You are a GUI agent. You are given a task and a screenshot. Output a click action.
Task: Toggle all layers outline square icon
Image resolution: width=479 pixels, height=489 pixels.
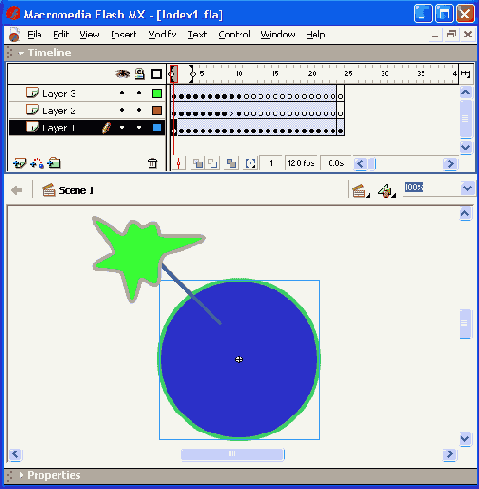pyautogui.click(x=156, y=74)
